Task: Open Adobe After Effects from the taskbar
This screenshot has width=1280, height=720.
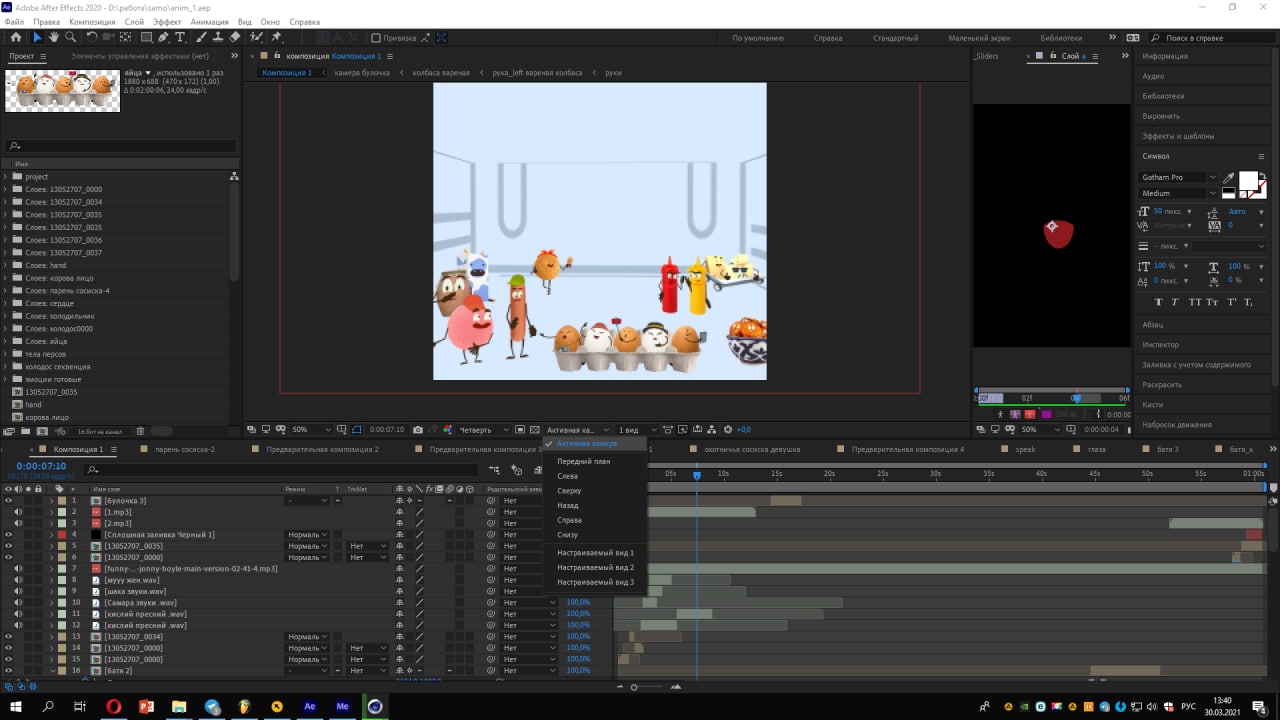Action: tap(310, 706)
